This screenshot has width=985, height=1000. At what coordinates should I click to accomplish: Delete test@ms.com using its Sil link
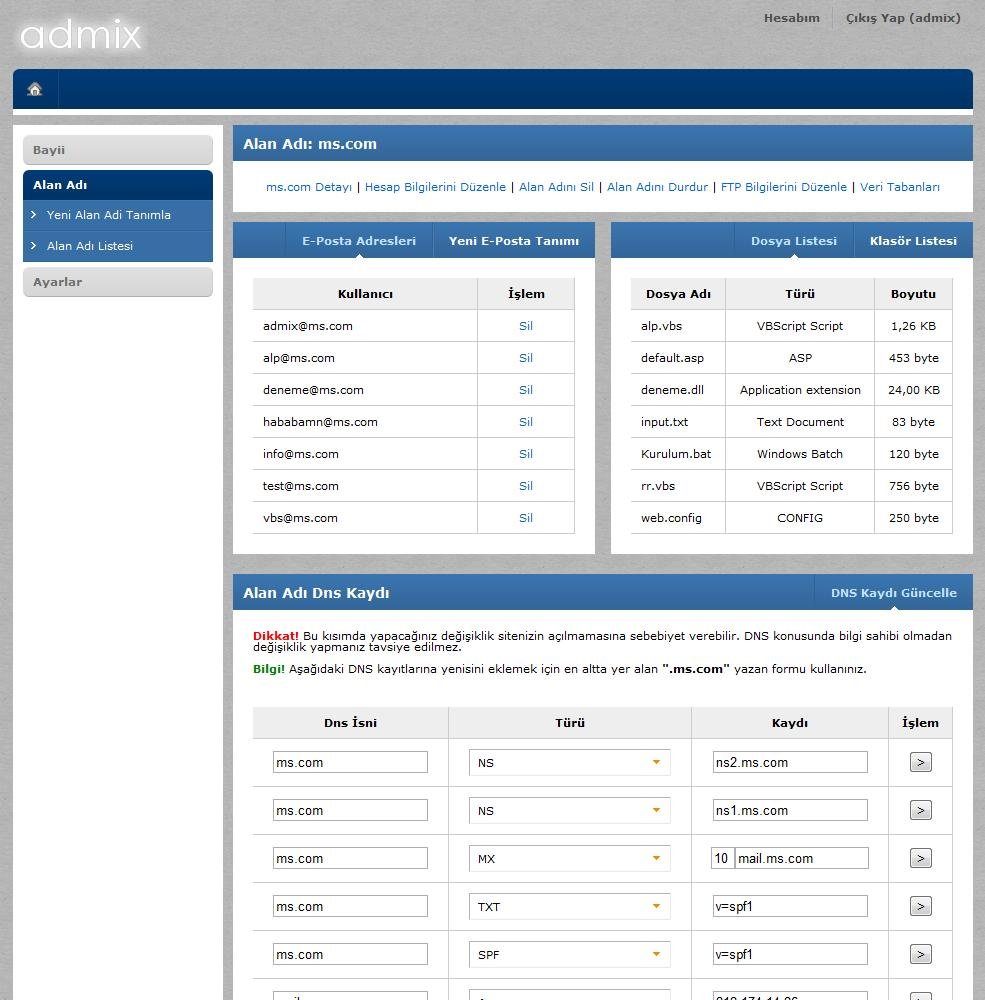[525, 486]
